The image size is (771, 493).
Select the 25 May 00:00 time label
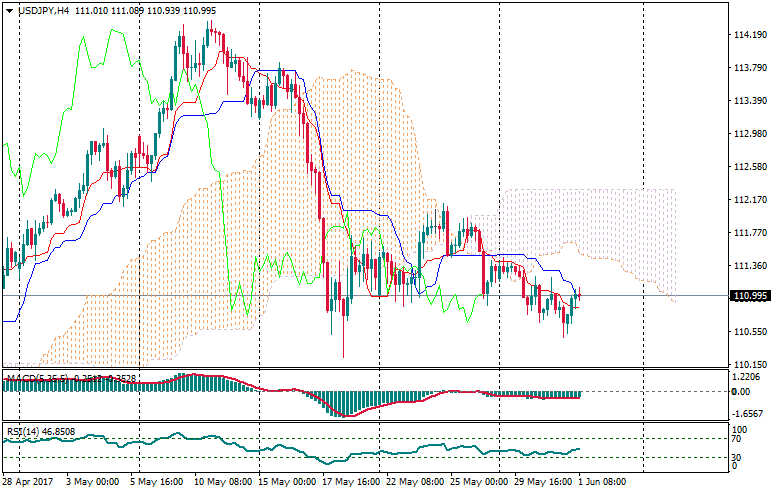(477, 482)
